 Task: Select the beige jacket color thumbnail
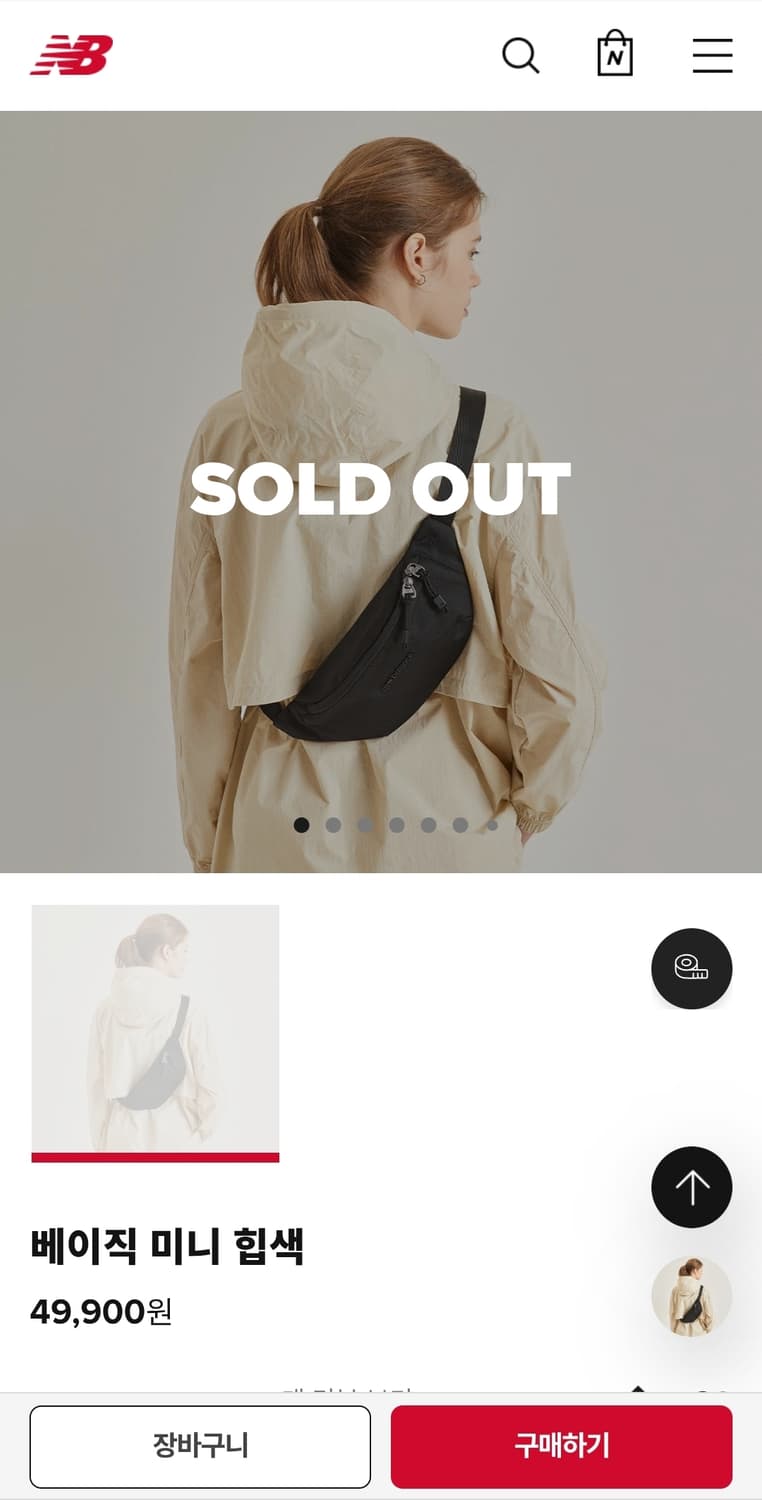(x=155, y=1033)
